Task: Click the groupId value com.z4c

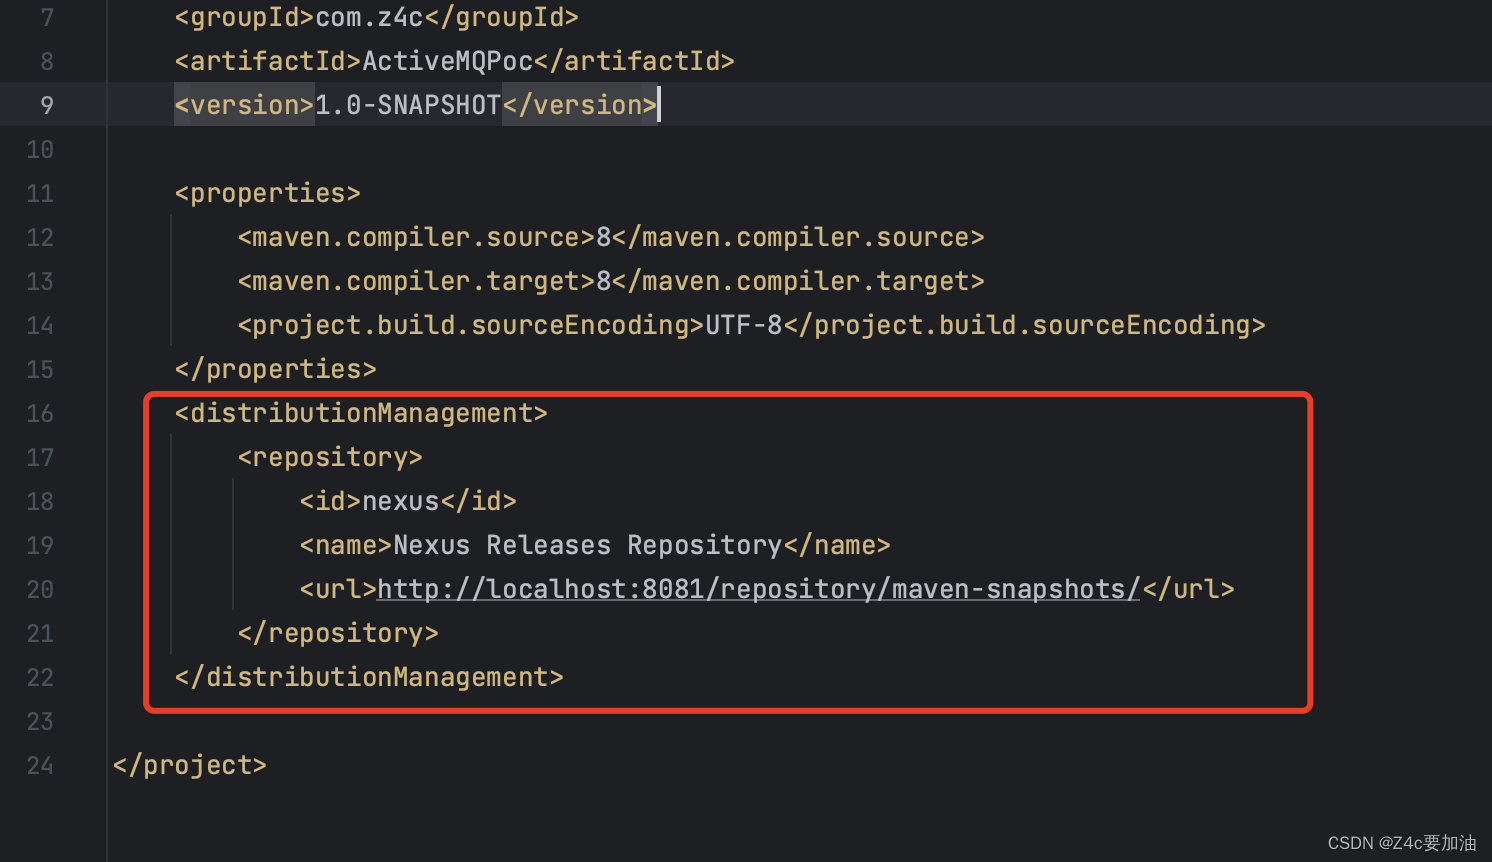Action: tap(370, 18)
